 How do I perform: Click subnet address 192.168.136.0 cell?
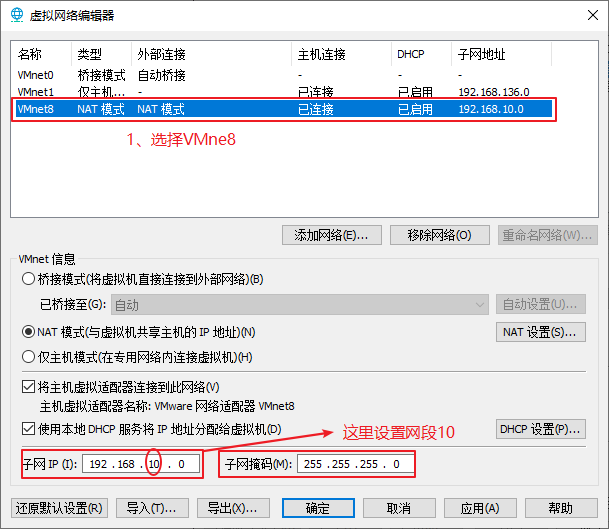[494, 92]
